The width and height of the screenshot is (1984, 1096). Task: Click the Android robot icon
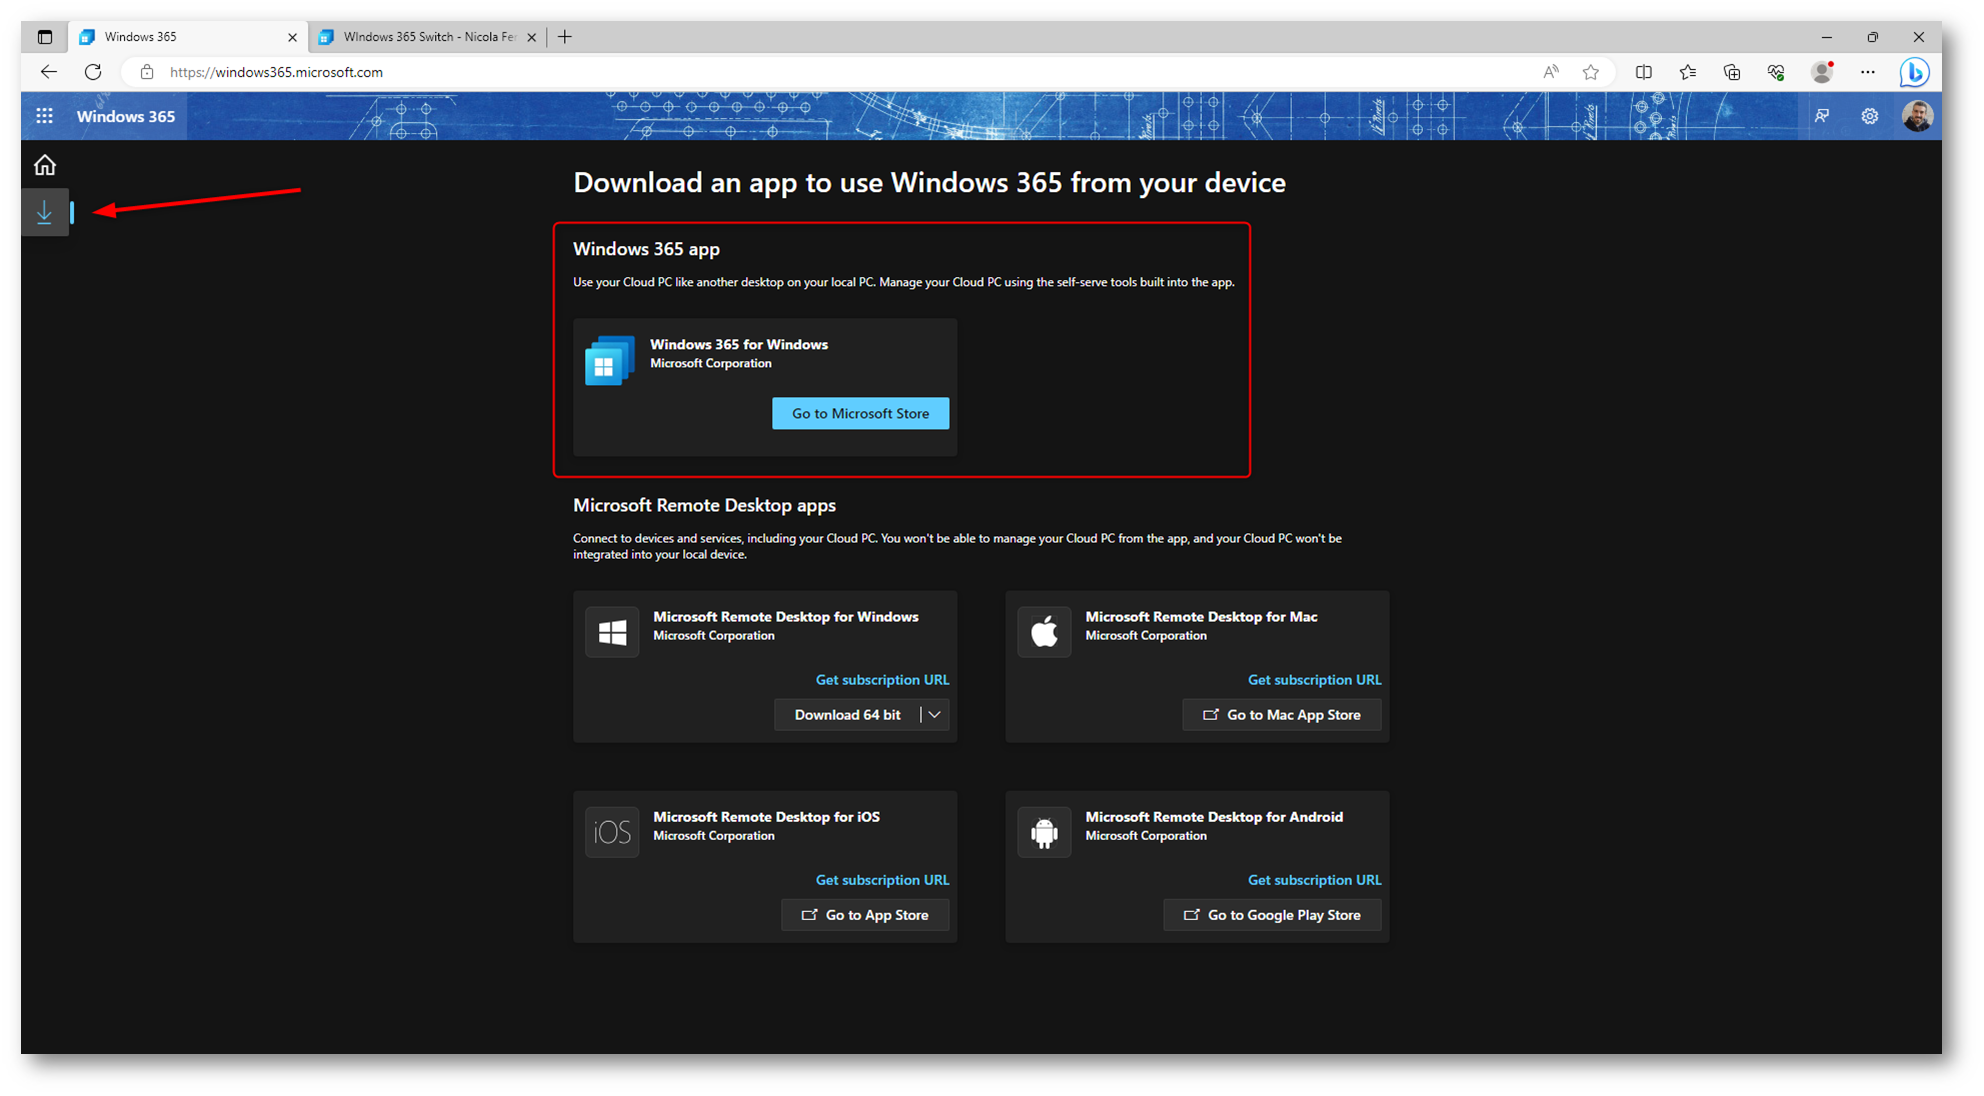tap(1044, 832)
